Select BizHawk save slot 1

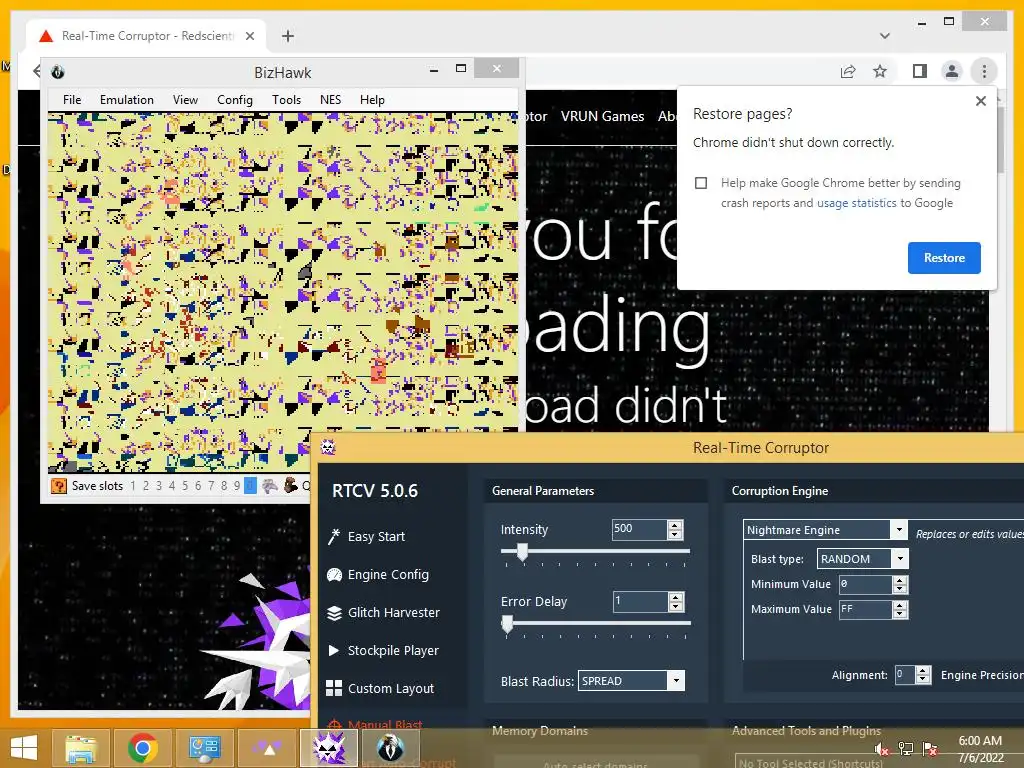point(133,486)
